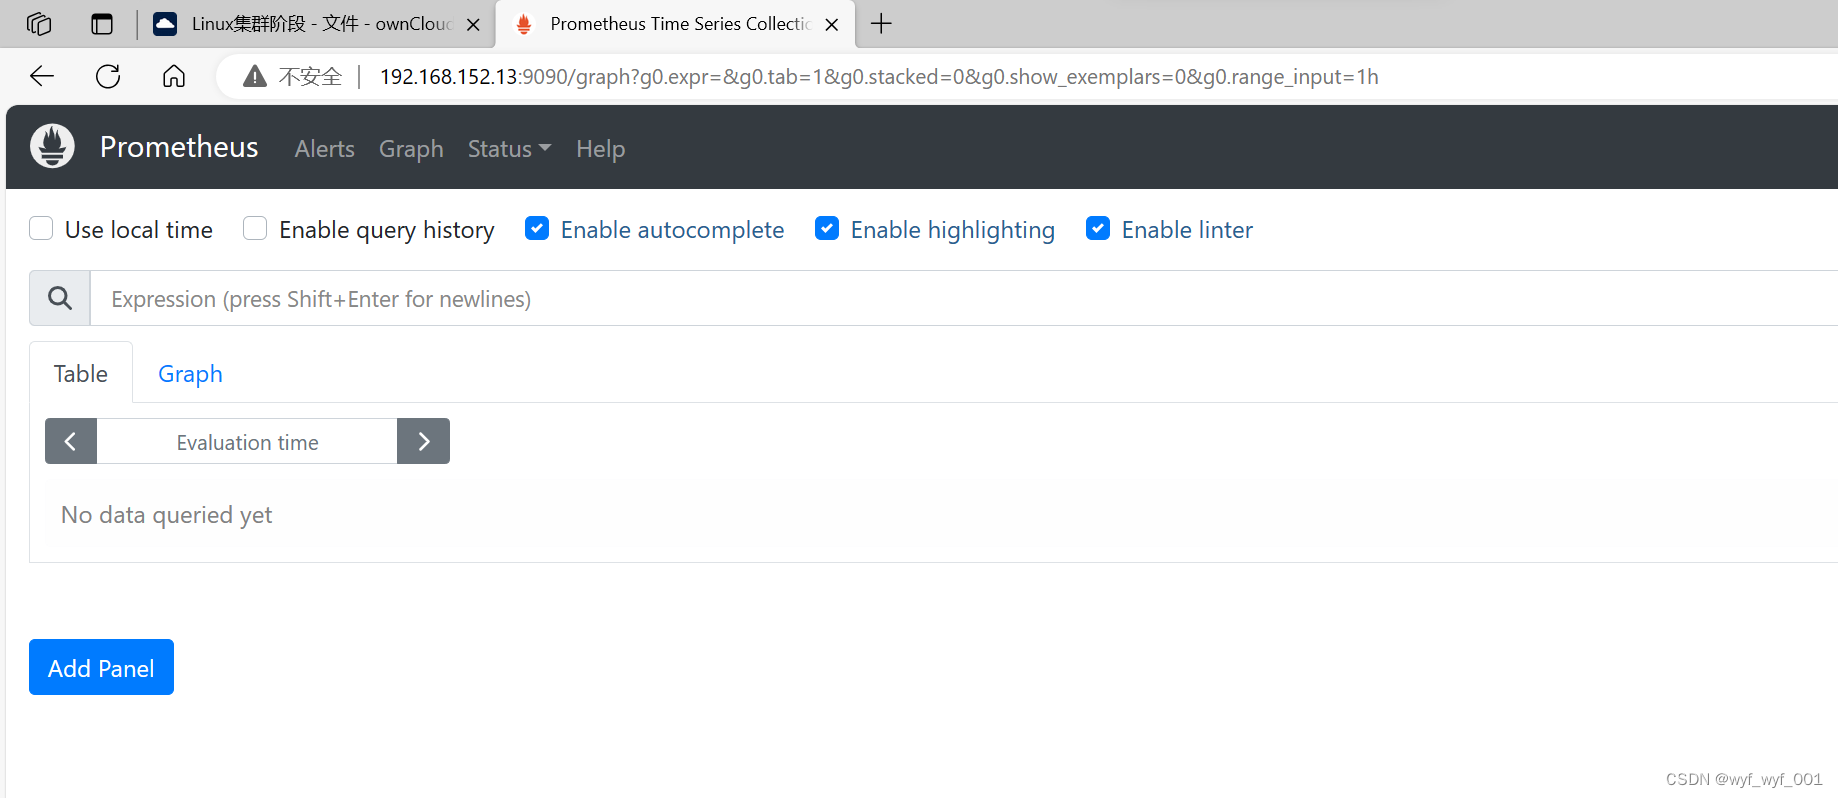The width and height of the screenshot is (1838, 798).
Task: Click the No data queried yet text
Action: [x=167, y=515]
